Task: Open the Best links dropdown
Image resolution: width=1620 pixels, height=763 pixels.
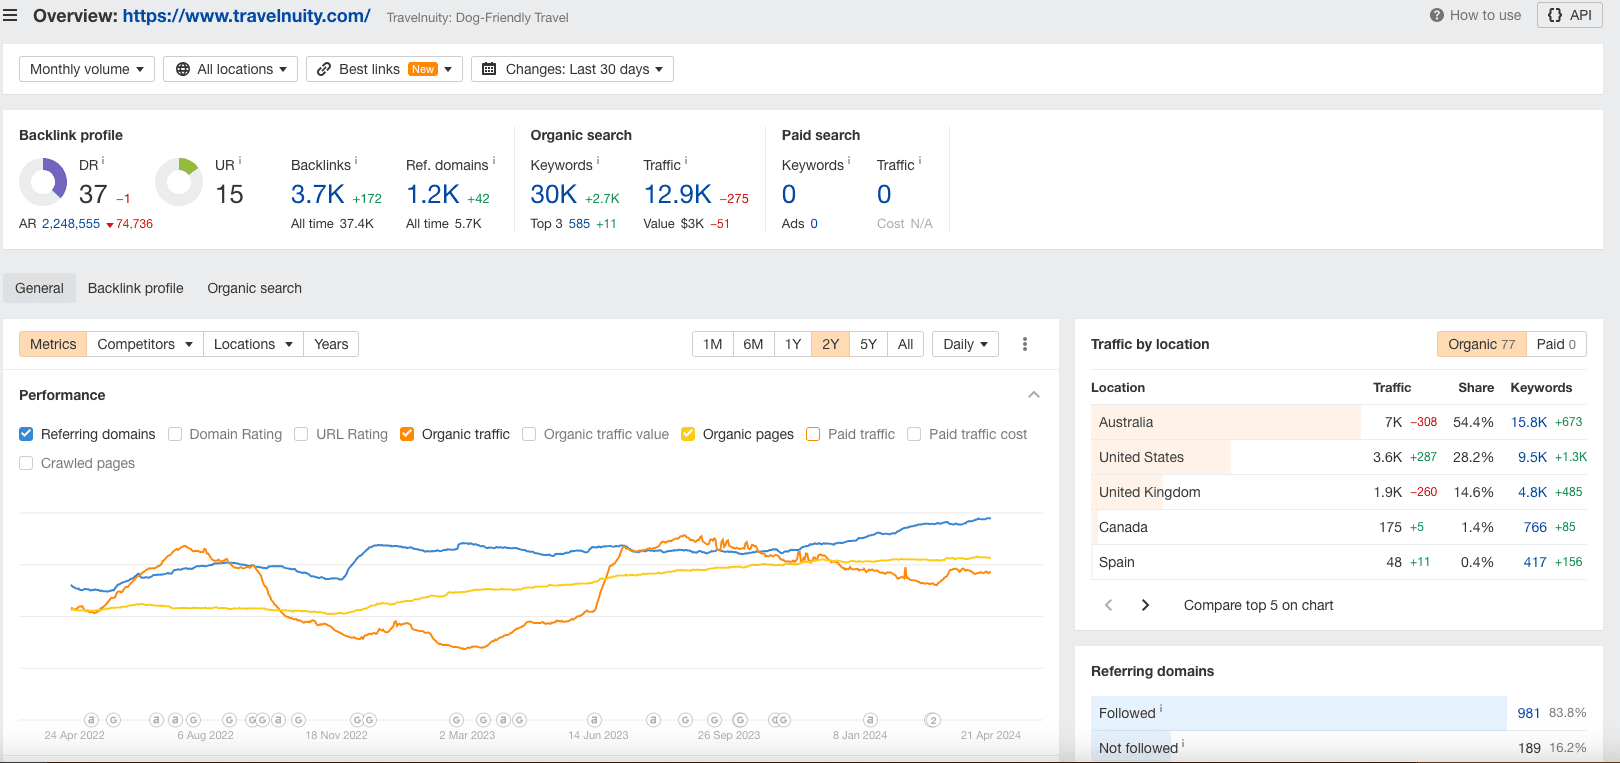Action: 384,69
